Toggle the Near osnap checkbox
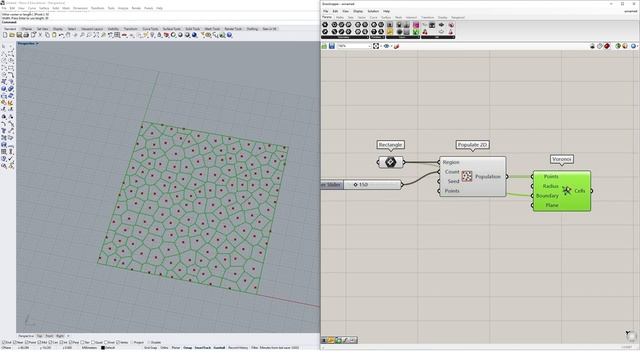 point(15,342)
